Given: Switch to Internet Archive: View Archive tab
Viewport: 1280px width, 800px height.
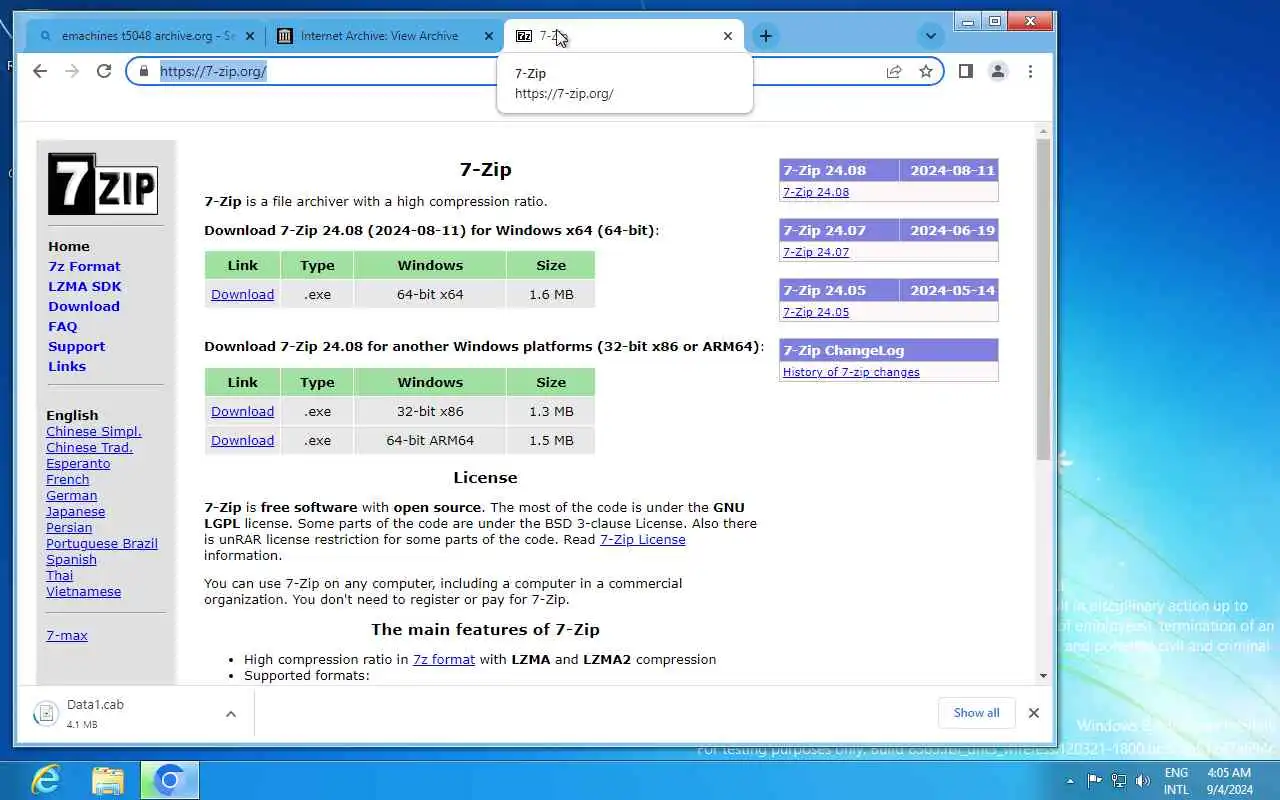Looking at the screenshot, I should click(385, 36).
